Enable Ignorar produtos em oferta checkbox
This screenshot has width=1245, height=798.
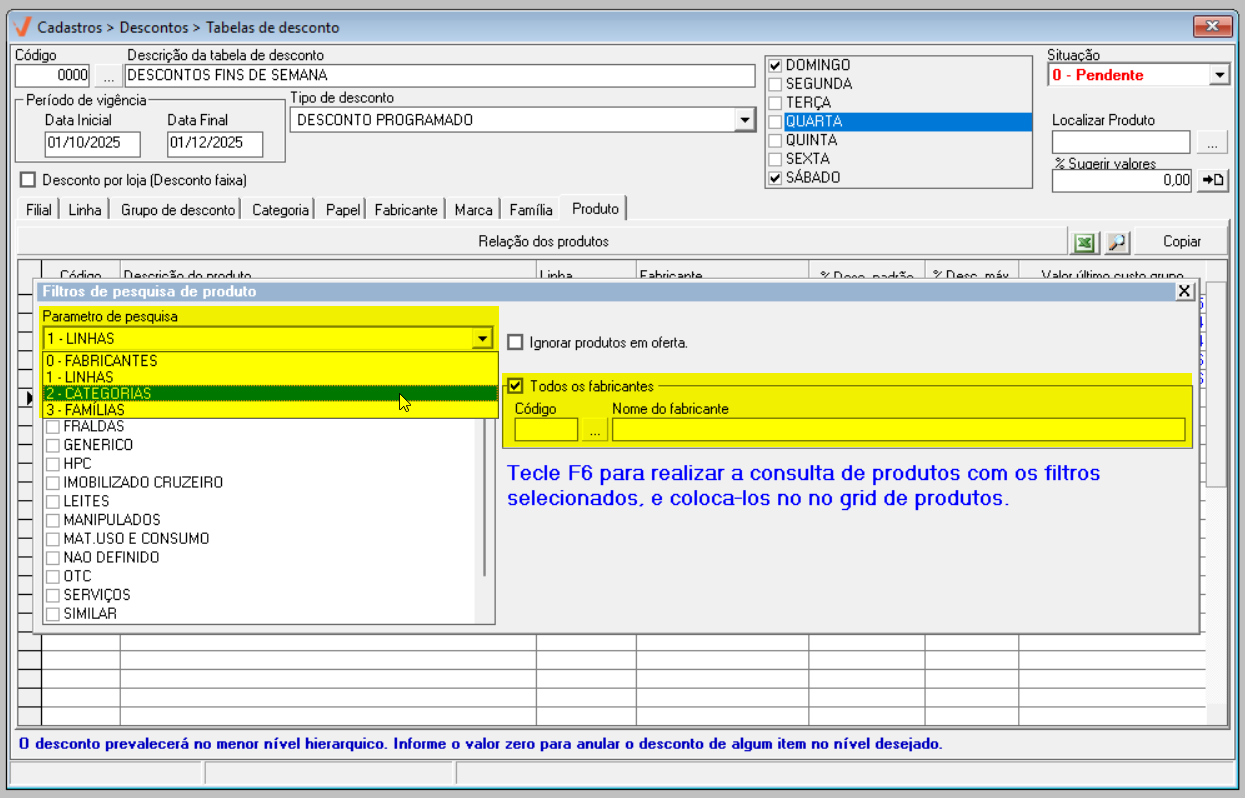(515, 342)
